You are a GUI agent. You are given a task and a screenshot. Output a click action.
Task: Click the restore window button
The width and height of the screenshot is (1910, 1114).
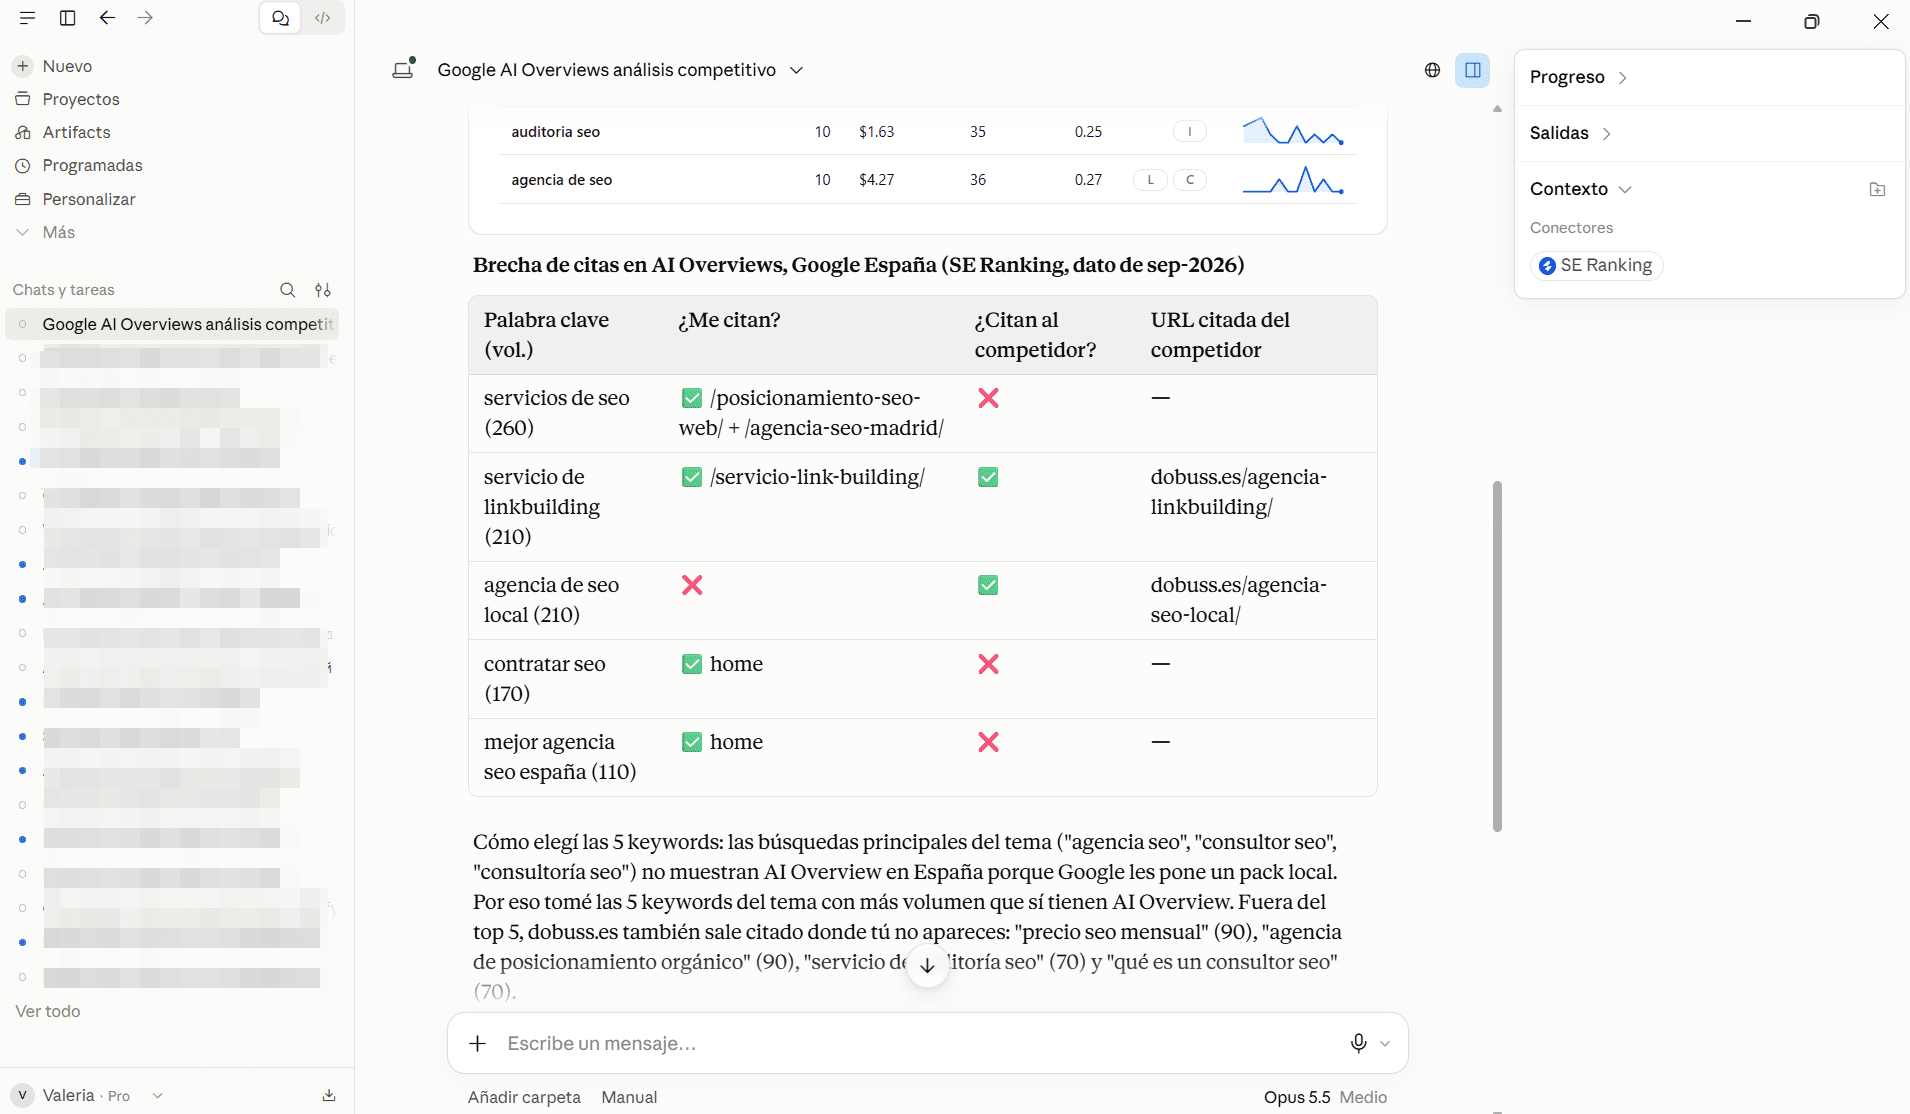point(1811,21)
